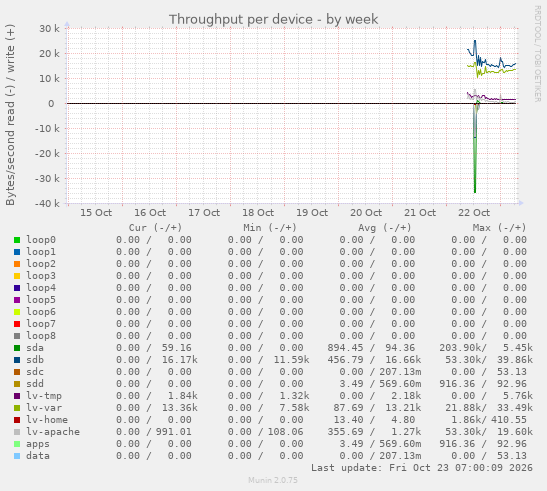Click the 'Avg (-/+)' column header

(384, 228)
